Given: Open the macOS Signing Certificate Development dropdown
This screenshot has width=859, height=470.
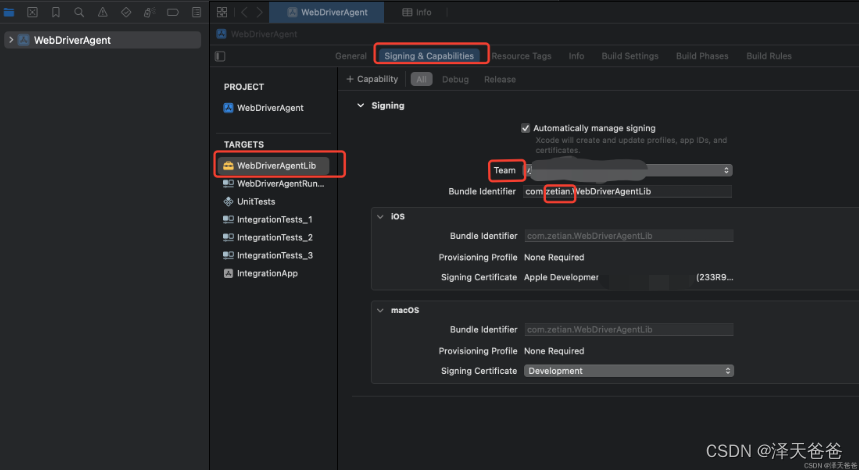Looking at the screenshot, I should 629,371.
